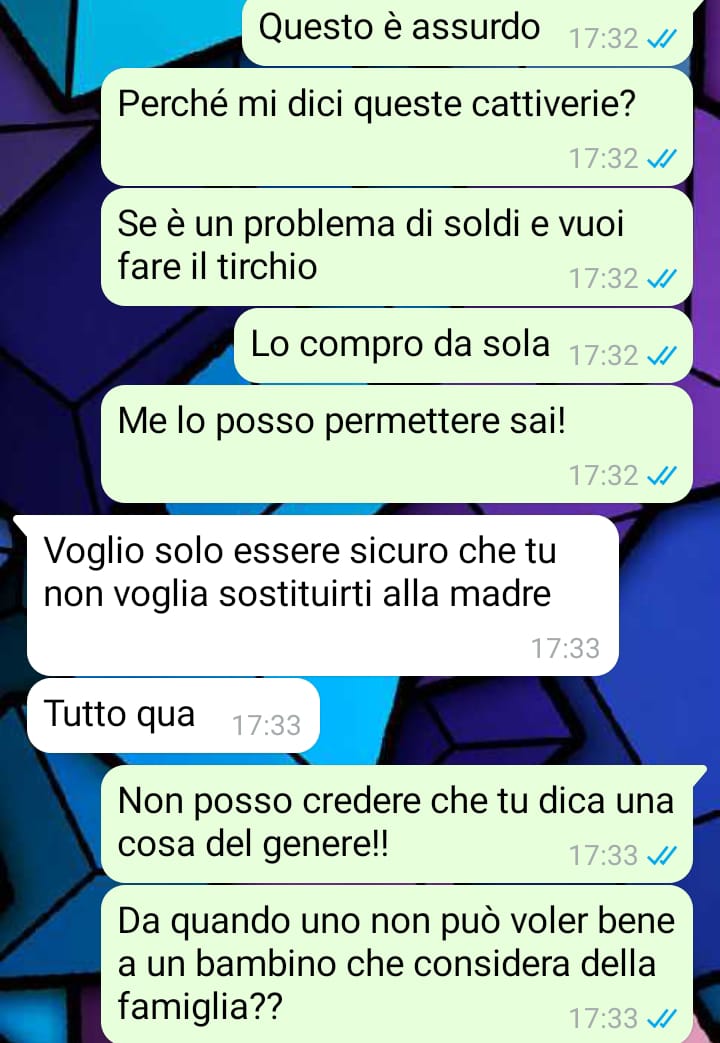Image resolution: width=720 pixels, height=1043 pixels.
Task: Click the read receipt ticks on 'Questo è assurdo'
Action: coord(661,39)
